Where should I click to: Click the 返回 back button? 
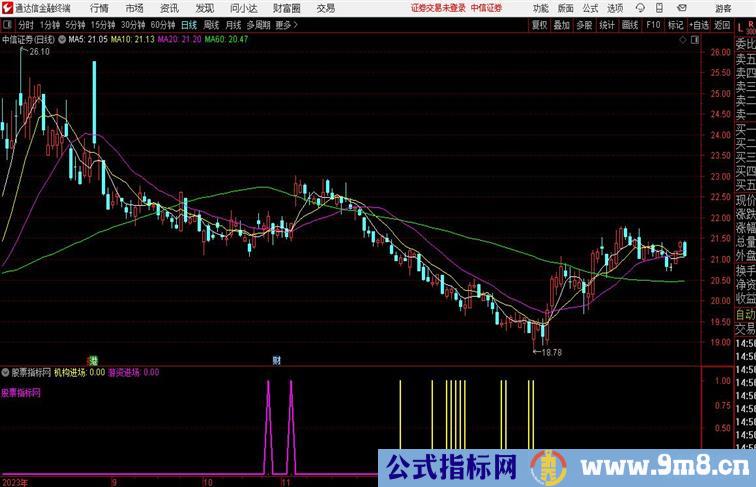tap(722, 25)
